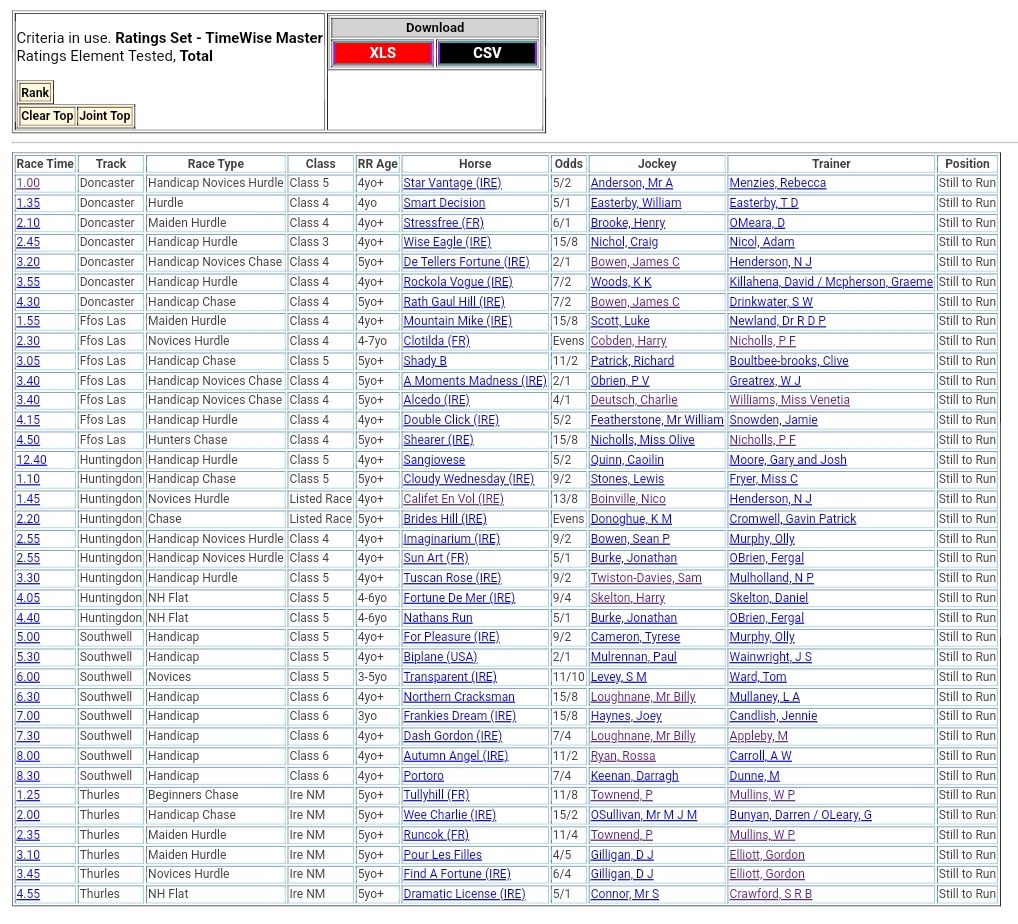
Task: Open jockey Twiston-Davies, Sam link
Action: pos(645,578)
